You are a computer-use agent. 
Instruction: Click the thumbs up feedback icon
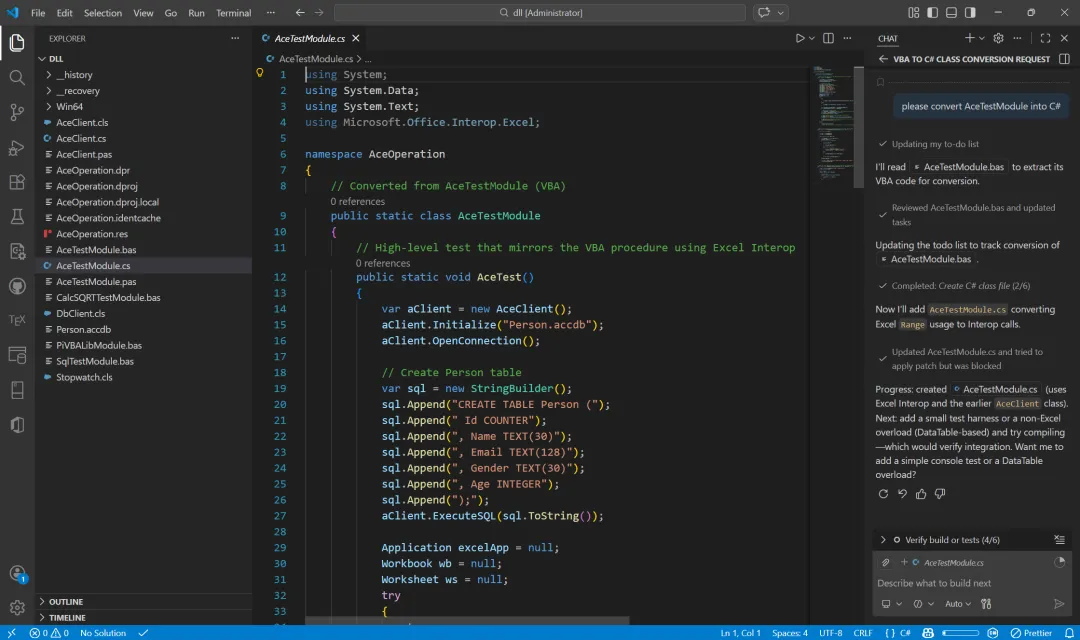(921, 494)
